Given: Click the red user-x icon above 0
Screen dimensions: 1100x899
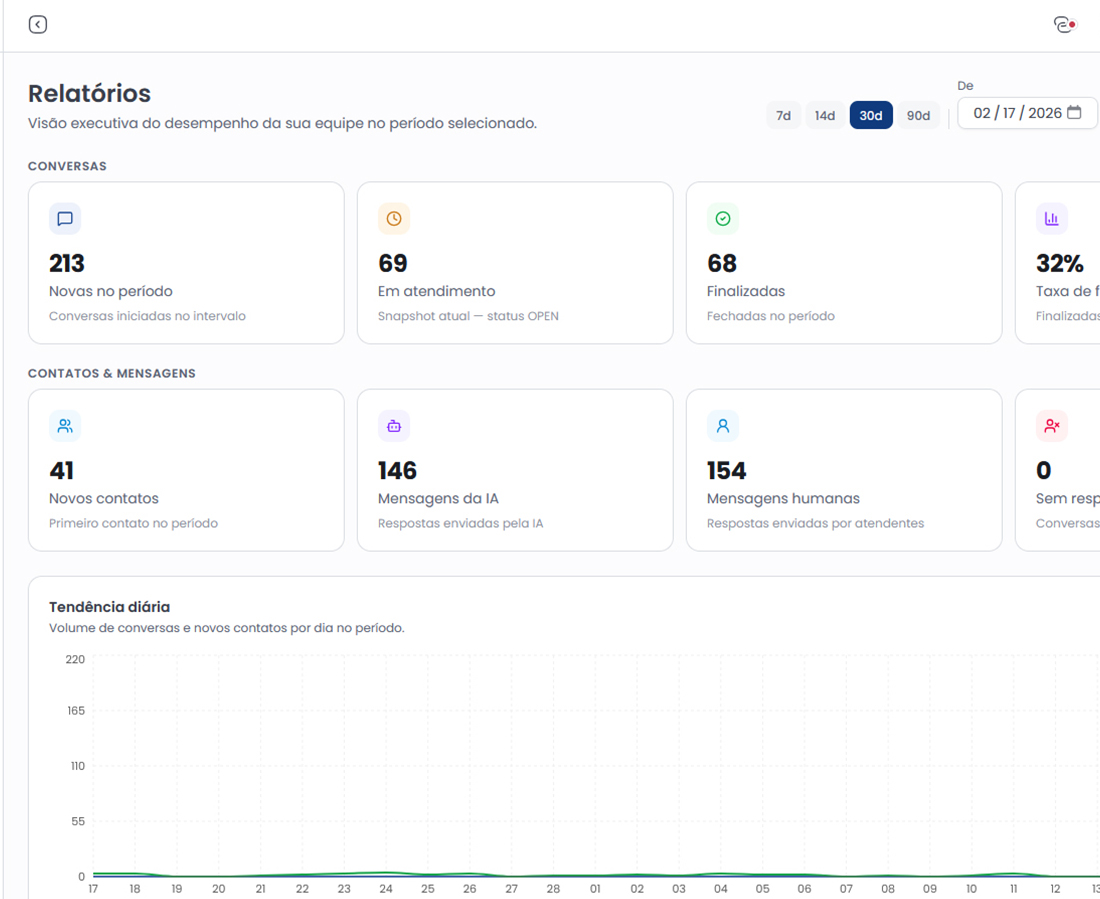Looking at the screenshot, I should (1051, 426).
